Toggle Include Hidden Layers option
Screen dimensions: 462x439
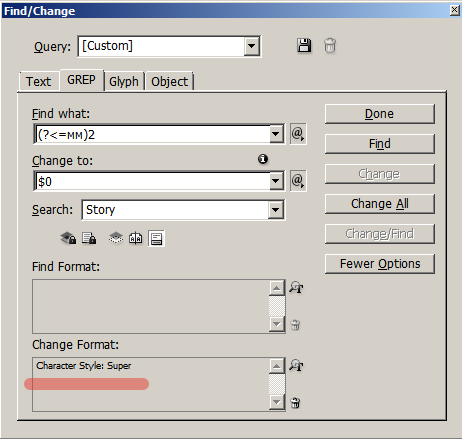pyautogui.click(x=116, y=238)
